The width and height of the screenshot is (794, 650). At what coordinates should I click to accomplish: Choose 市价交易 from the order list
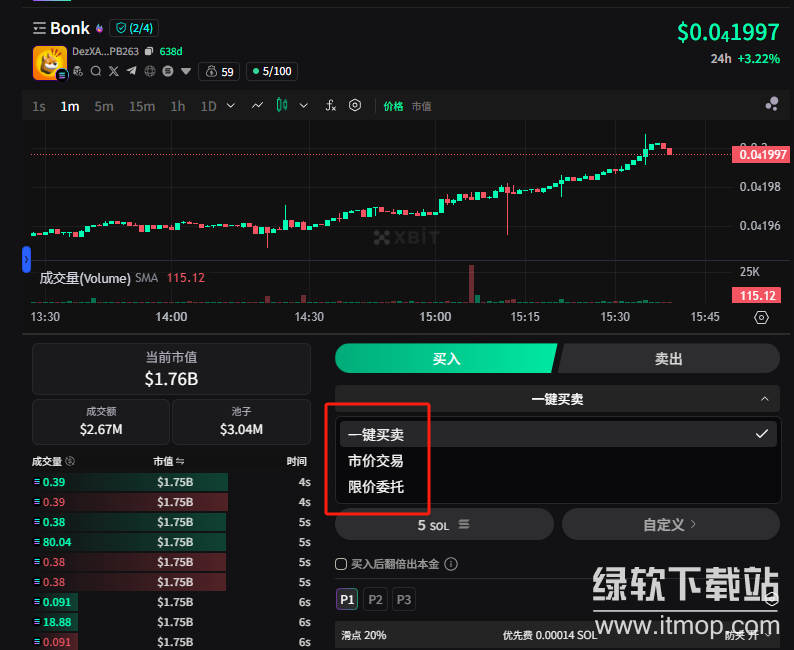click(376, 461)
